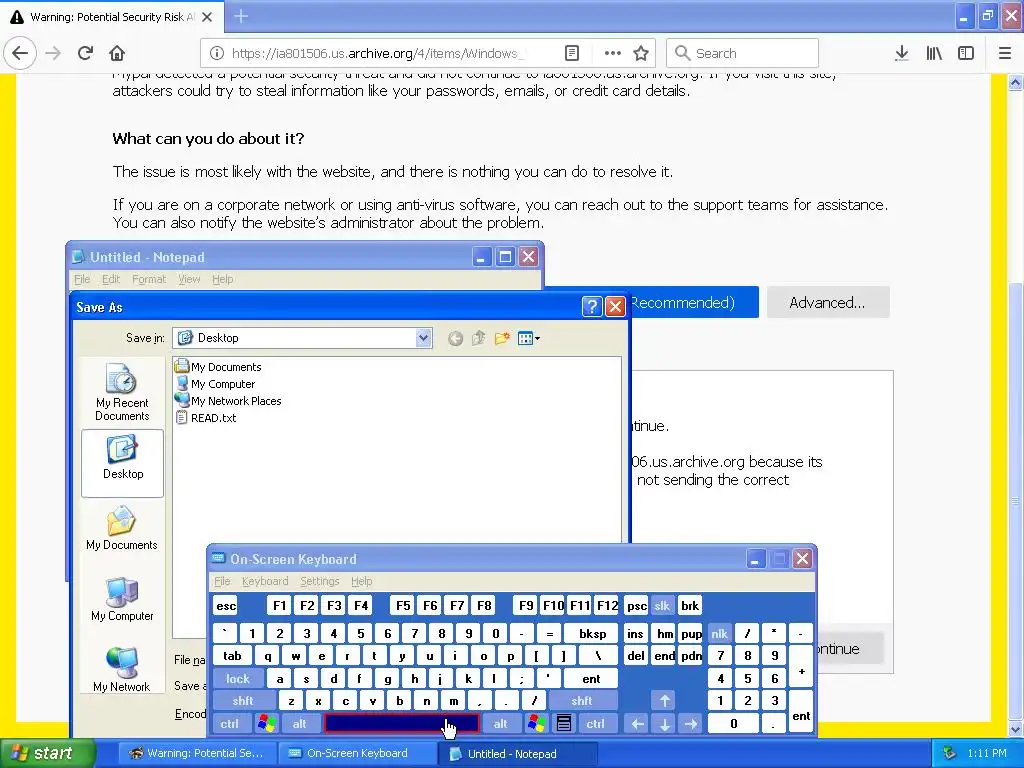
Task: Select My Documents in places bar
Action: [x=122, y=528]
